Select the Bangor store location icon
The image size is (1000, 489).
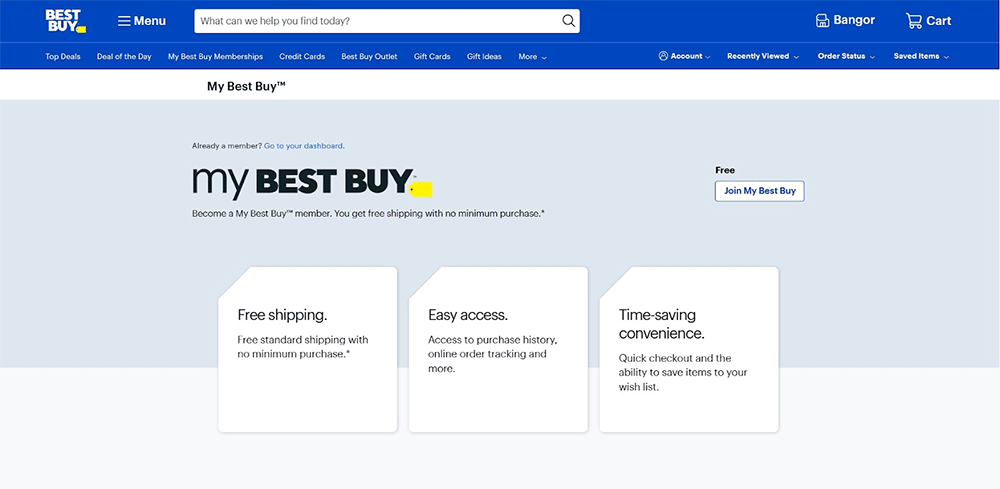[822, 21]
